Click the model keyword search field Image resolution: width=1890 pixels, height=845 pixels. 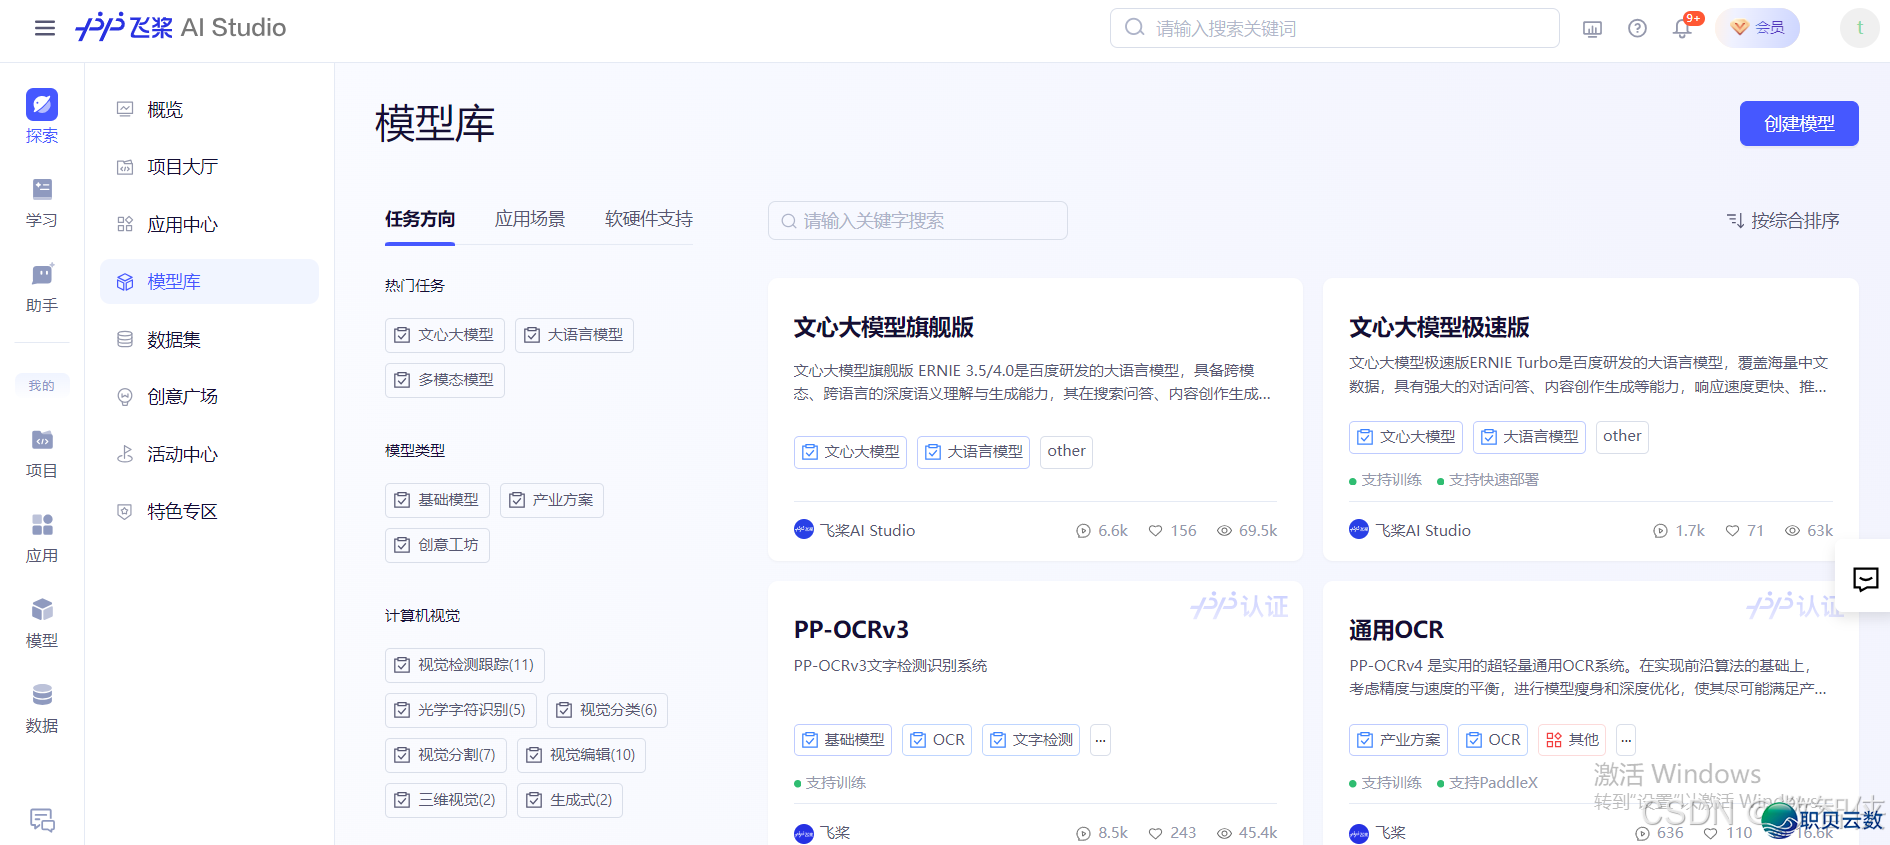coord(918,221)
